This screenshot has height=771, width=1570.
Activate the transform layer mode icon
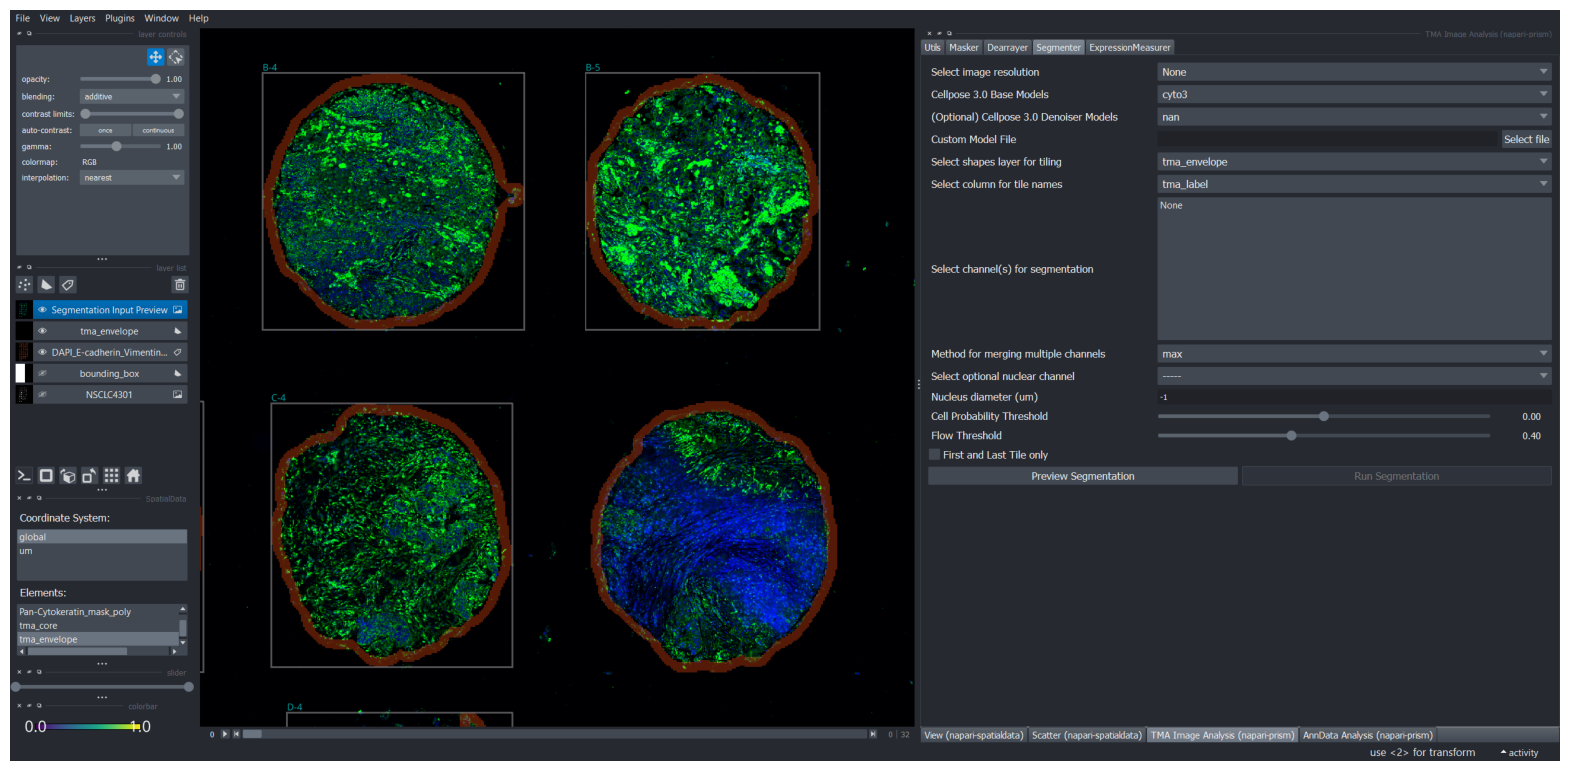tap(176, 57)
